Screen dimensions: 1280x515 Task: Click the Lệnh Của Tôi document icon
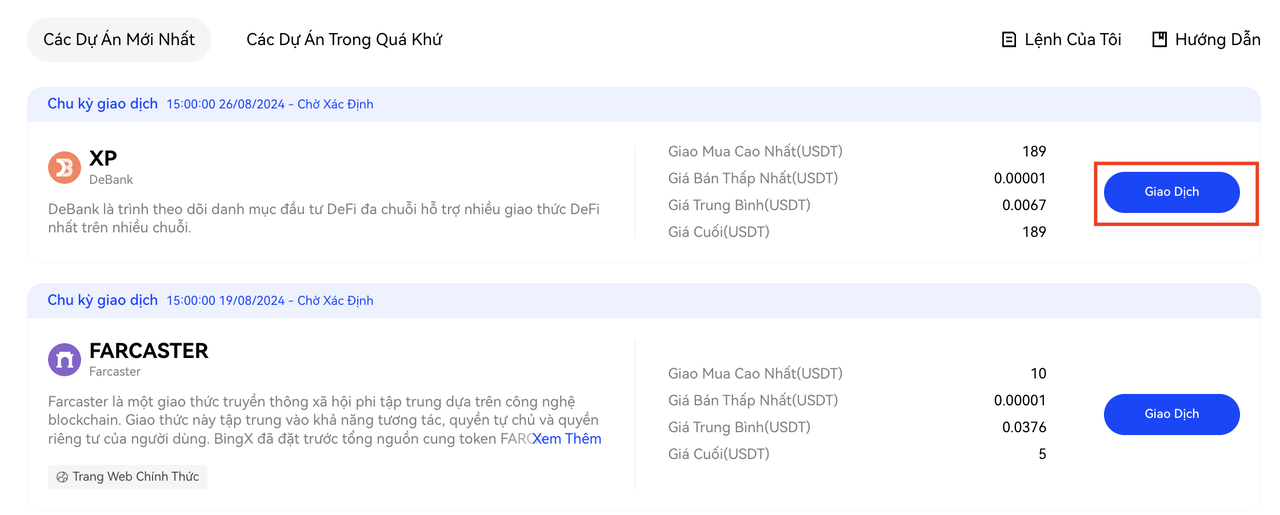point(1009,40)
